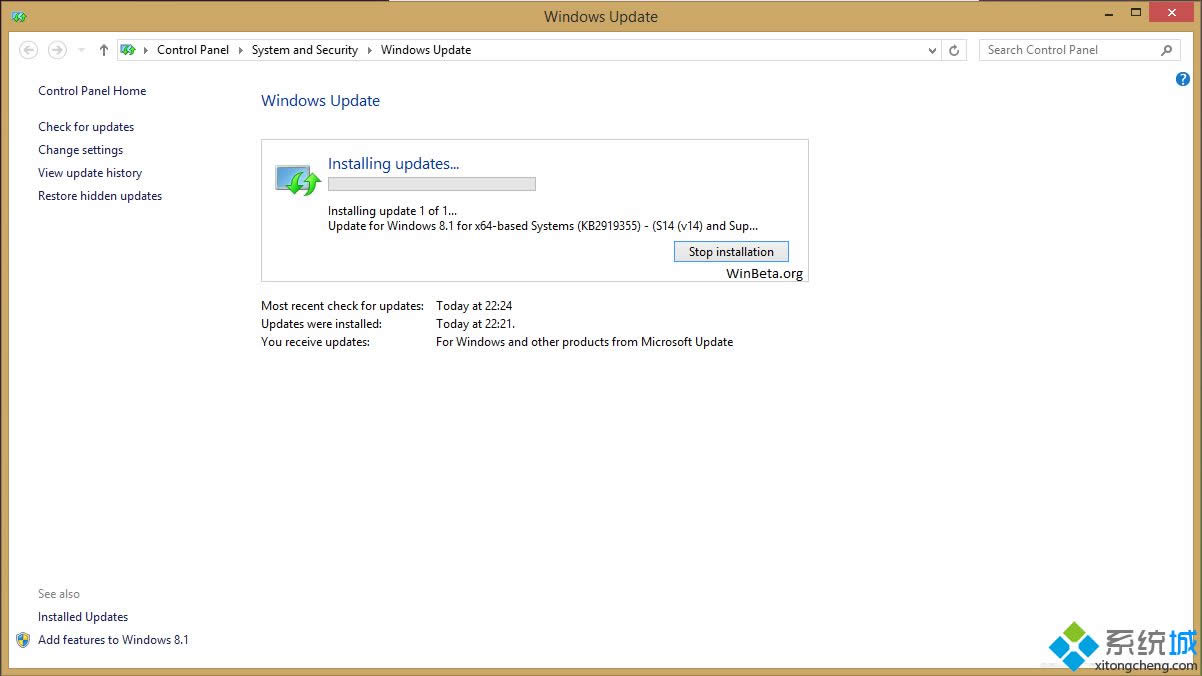Maximize the Windows Update window
This screenshot has height=676, width=1202.
1135,12
